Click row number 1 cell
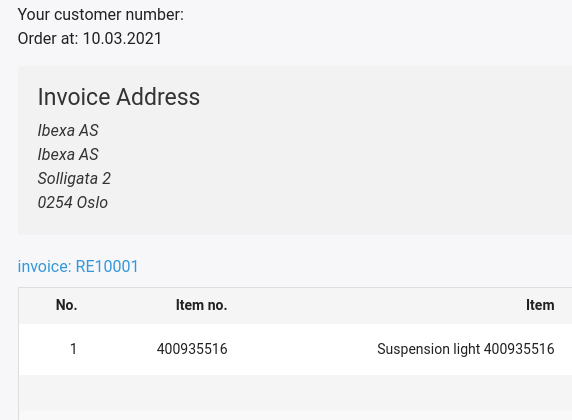 click(x=73, y=349)
